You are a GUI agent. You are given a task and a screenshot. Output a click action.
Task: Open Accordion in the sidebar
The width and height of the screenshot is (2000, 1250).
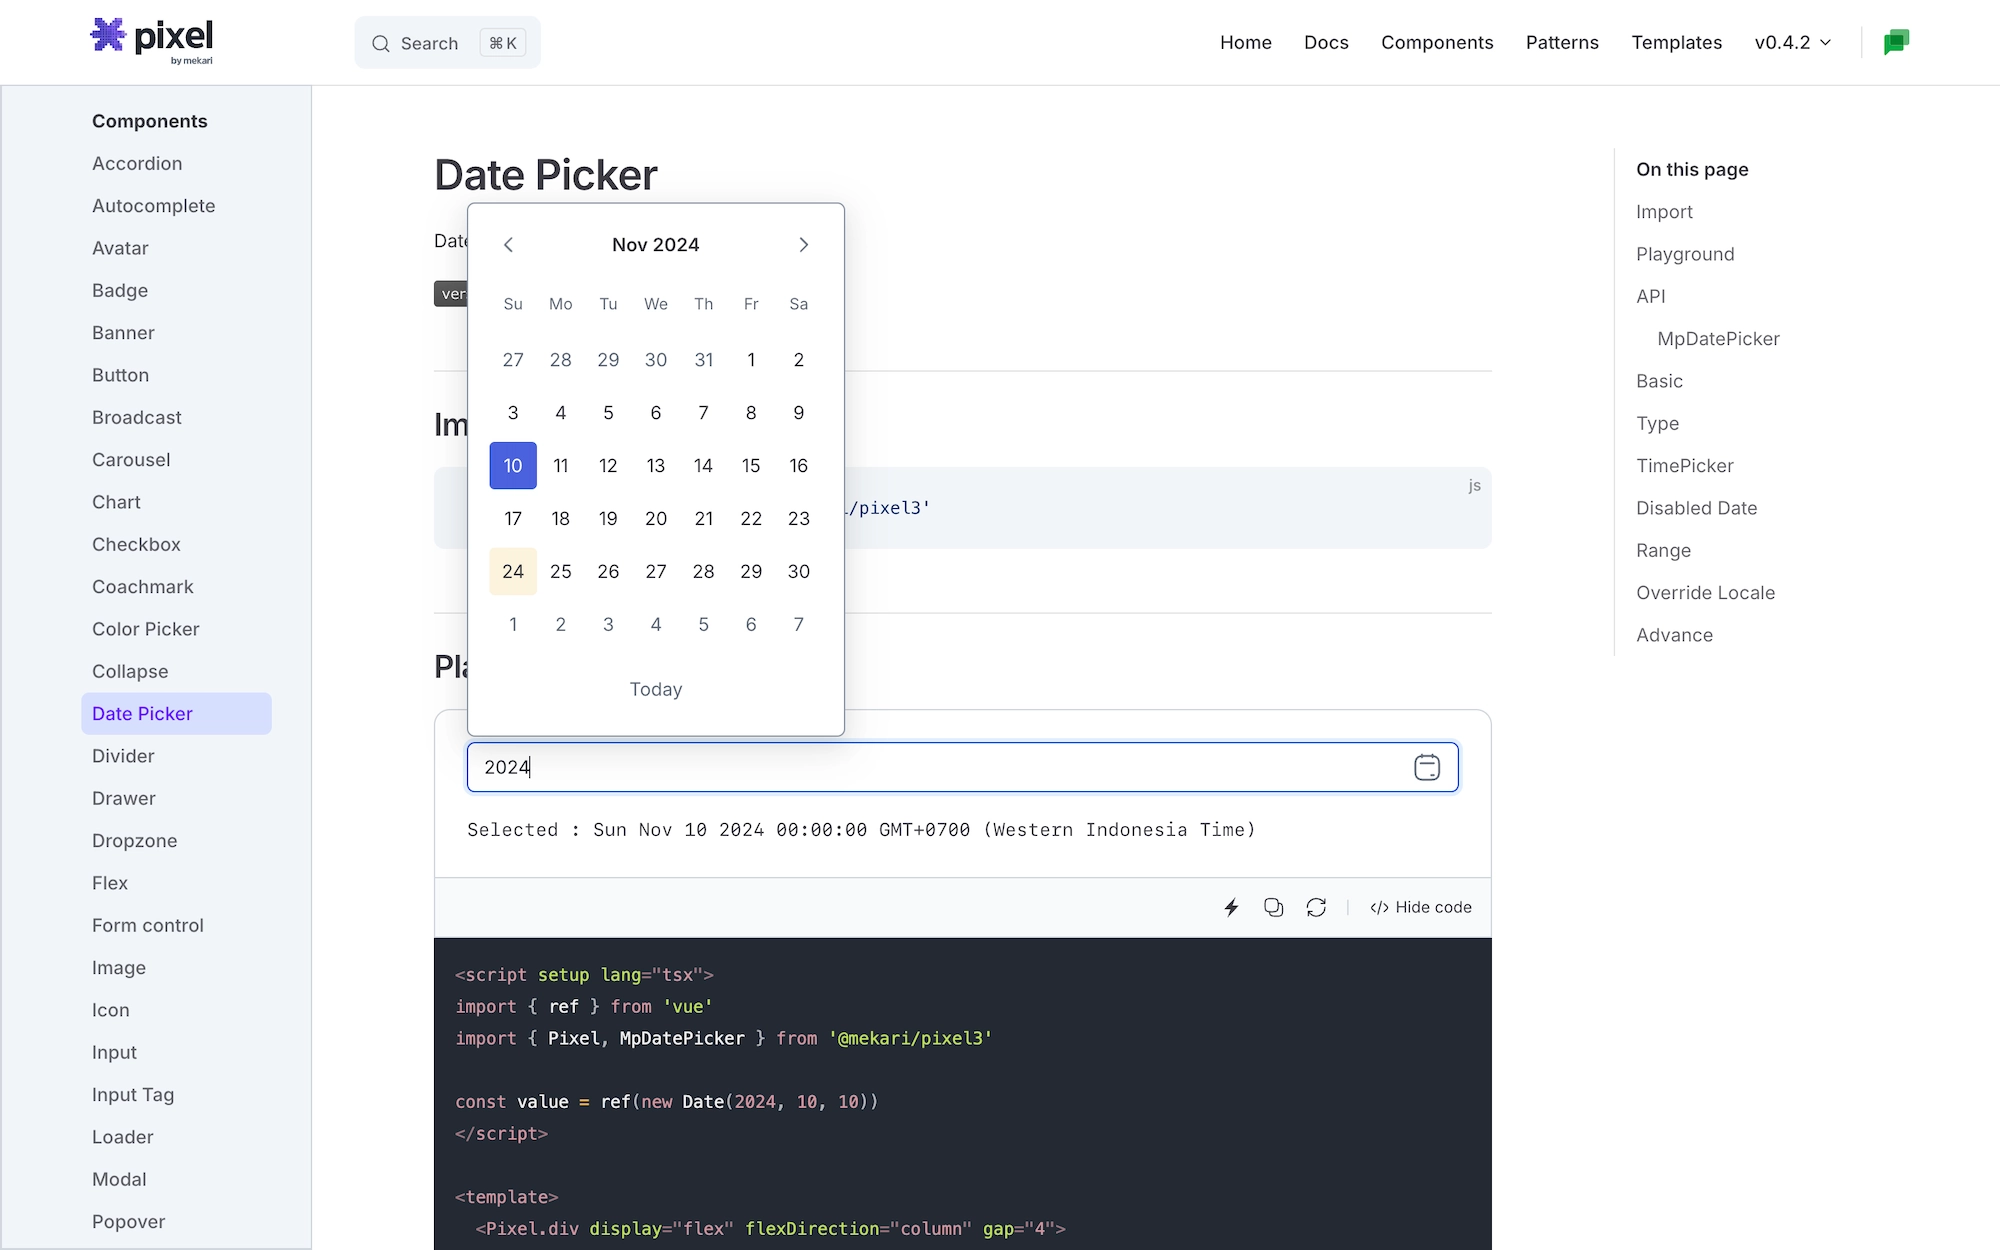tap(137, 163)
